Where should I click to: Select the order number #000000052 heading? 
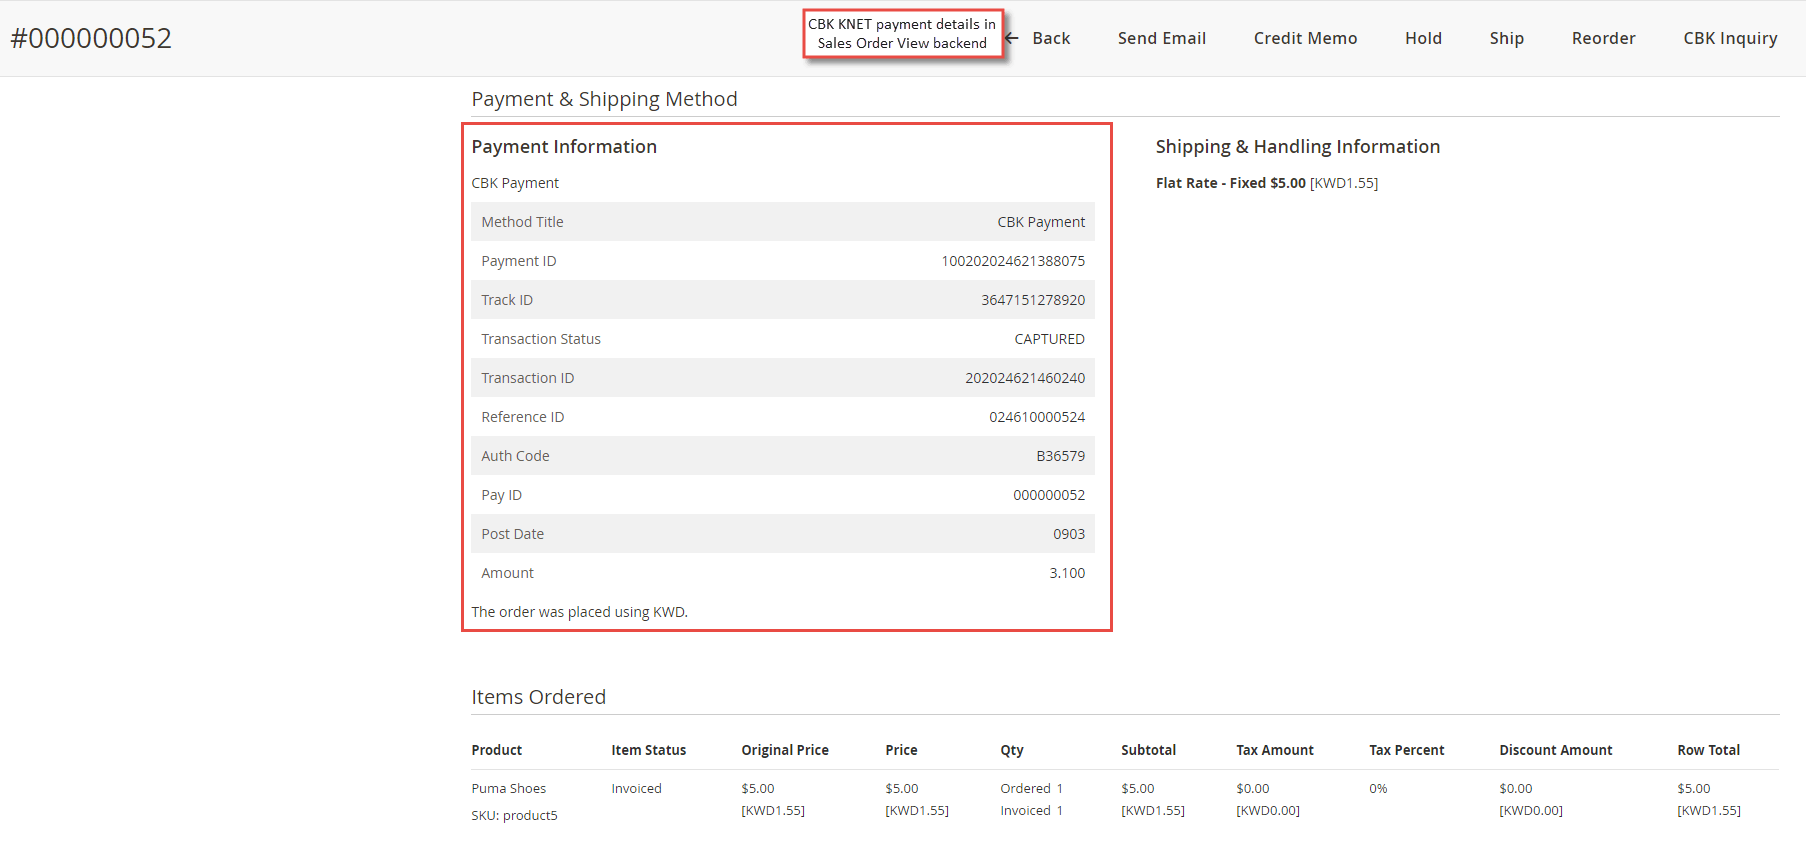[x=91, y=38]
